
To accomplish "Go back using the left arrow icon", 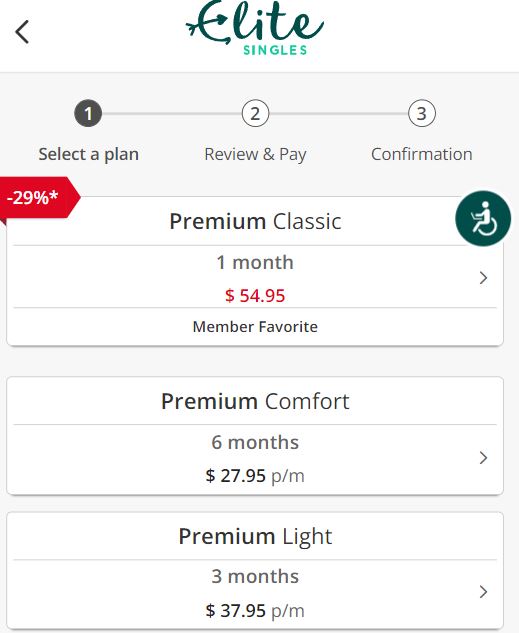I will pos(22,32).
